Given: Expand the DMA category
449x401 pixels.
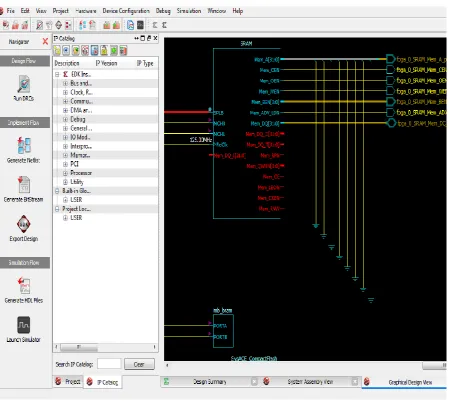Looking at the screenshot, I should (65, 110).
